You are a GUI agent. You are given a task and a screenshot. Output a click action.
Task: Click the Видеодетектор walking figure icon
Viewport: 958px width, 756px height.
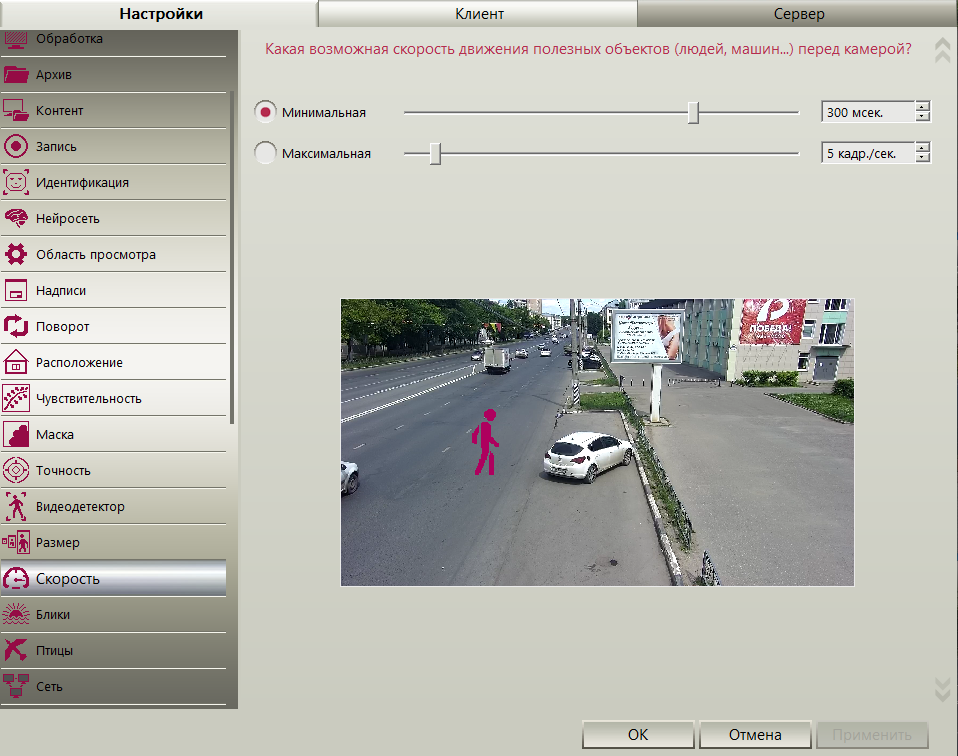[16, 507]
